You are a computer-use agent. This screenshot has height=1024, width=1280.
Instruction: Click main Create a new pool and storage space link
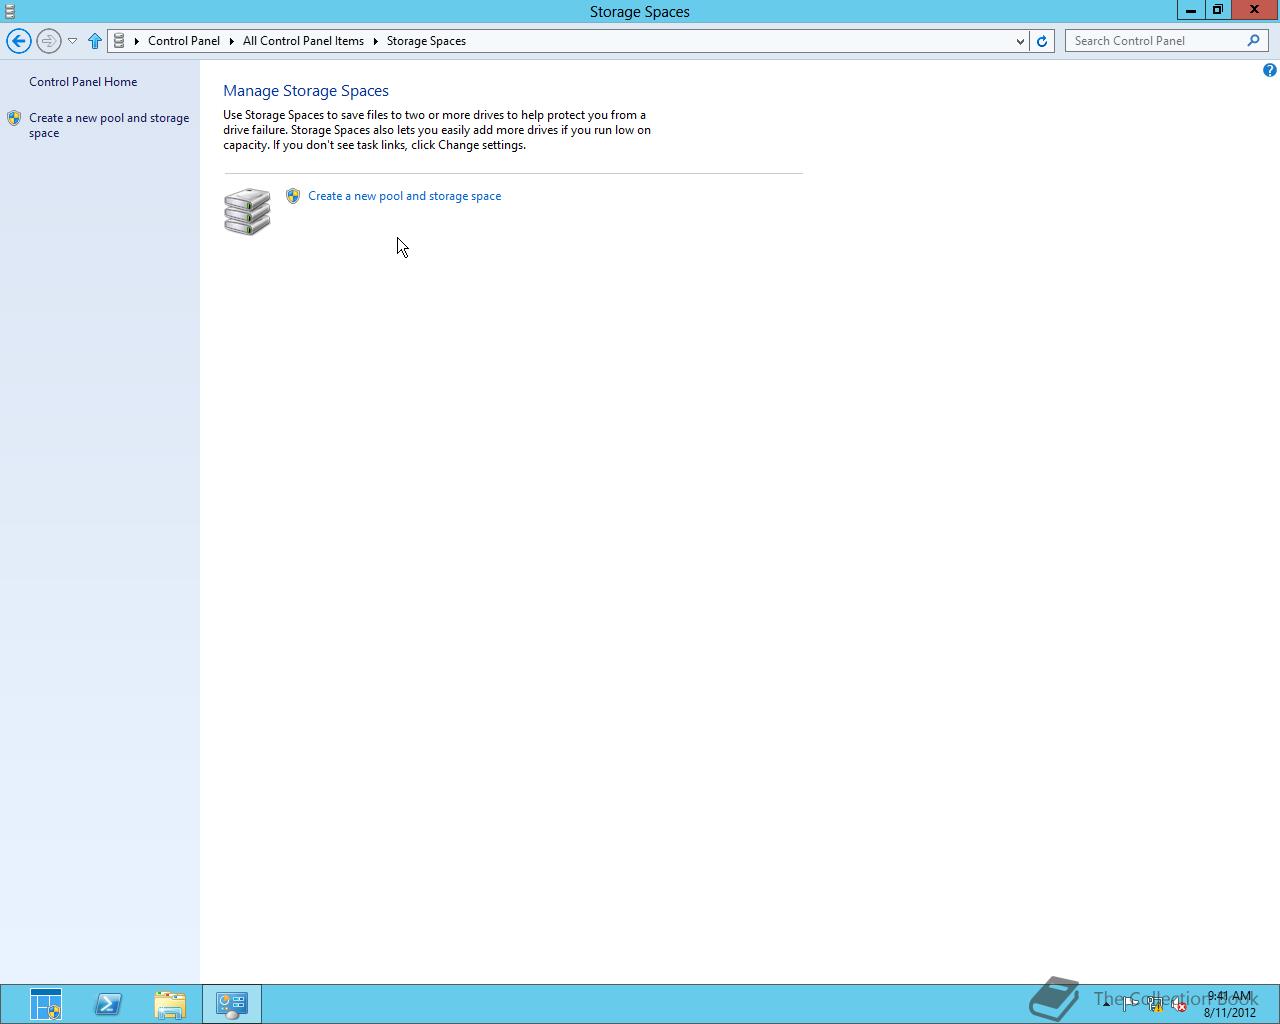(x=405, y=196)
